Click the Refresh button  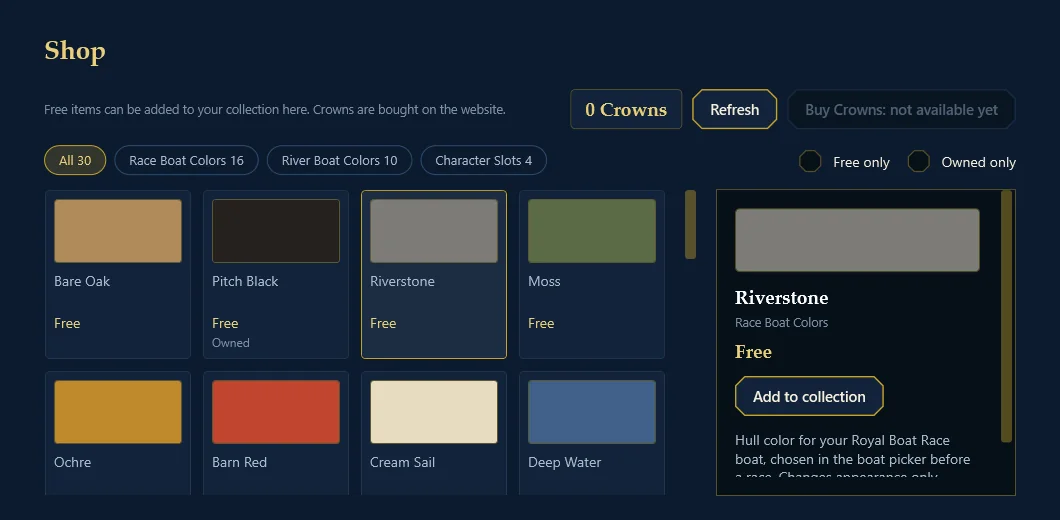tap(734, 109)
